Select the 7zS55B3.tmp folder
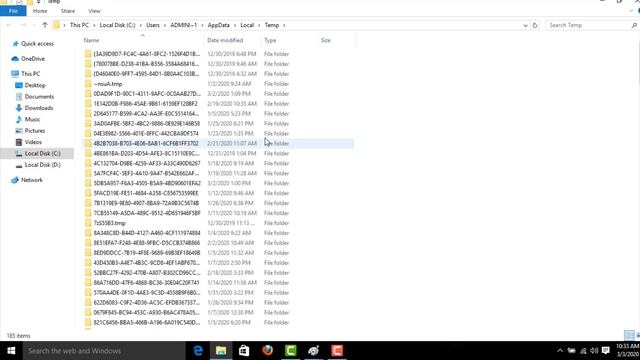The image size is (640, 360). (x=109, y=223)
